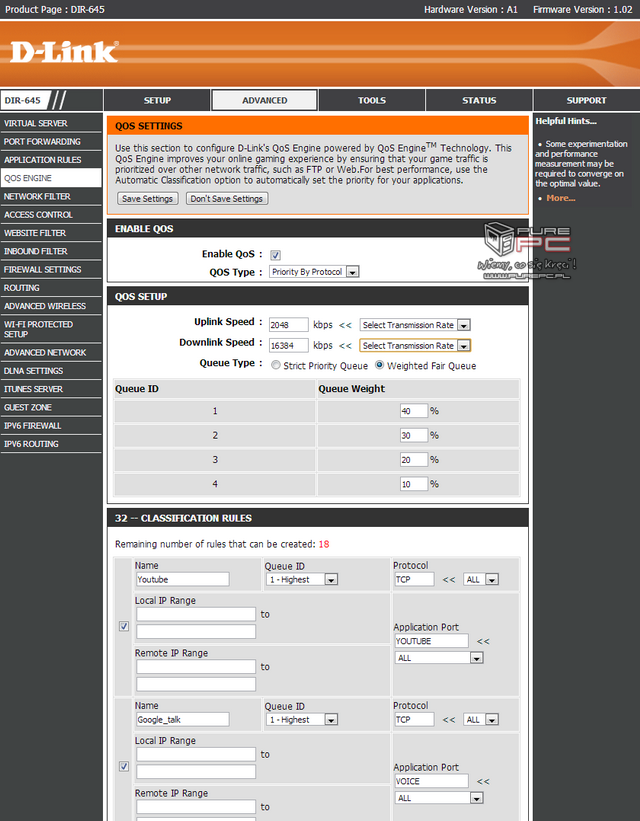This screenshot has height=821, width=640.
Task: Open Guest Zone page
Action: coord(51,407)
